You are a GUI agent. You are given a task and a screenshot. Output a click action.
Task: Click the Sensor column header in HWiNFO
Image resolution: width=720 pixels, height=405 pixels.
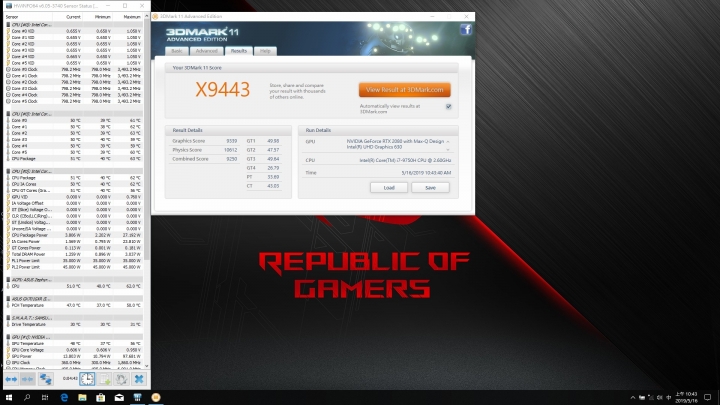pos(28,17)
